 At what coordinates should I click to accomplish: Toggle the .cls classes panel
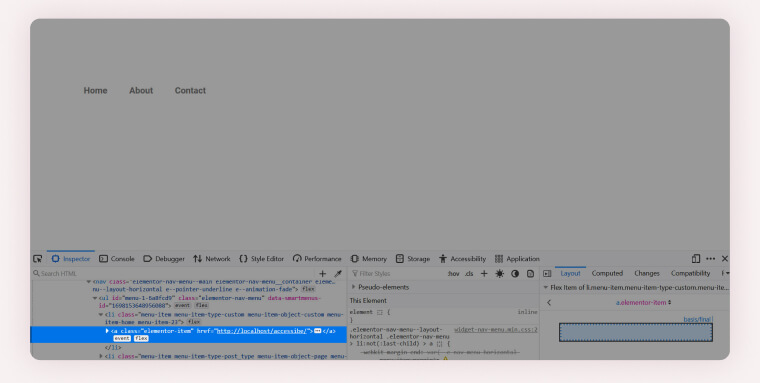(469, 273)
